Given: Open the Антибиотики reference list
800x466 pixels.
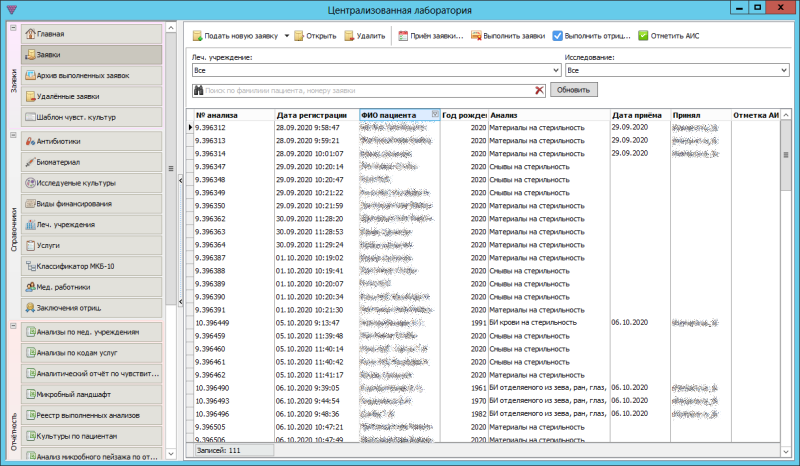Looking at the screenshot, I should [90, 141].
